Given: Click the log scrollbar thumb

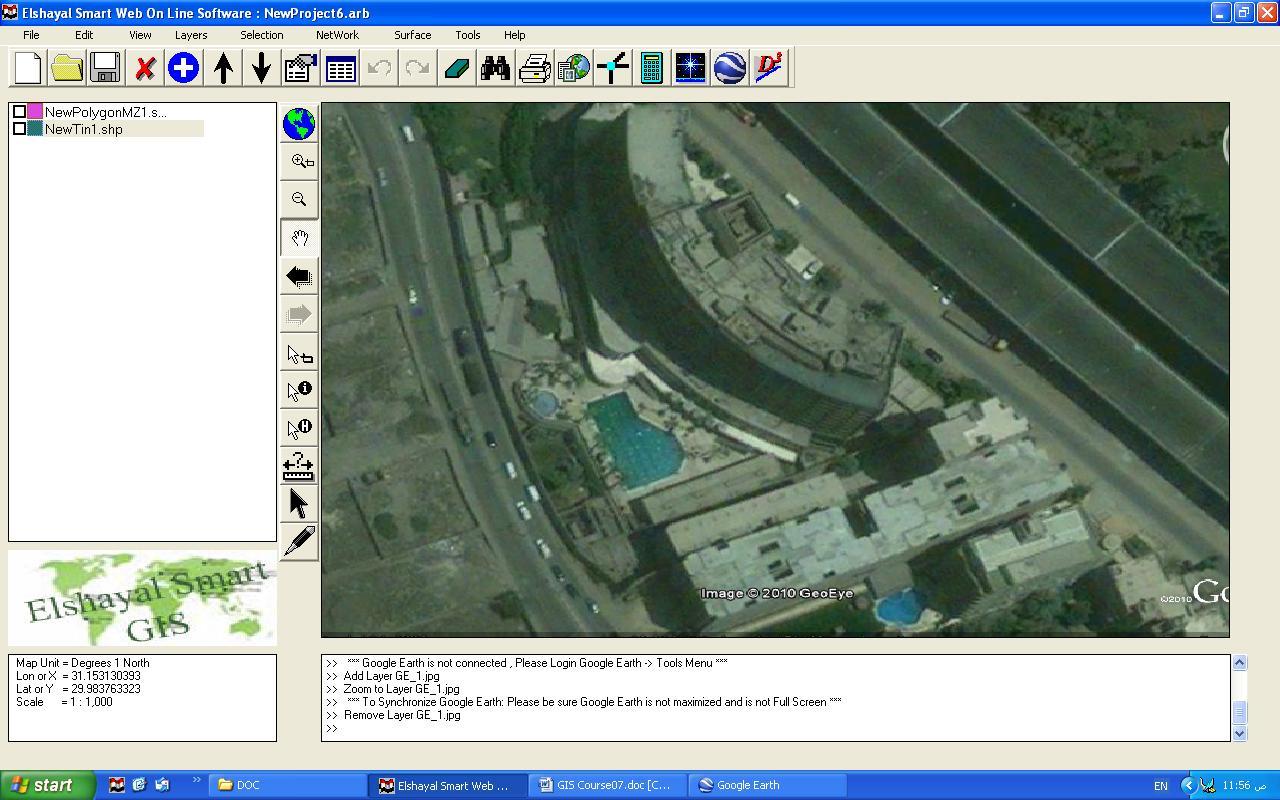Looking at the screenshot, I should coord(1240,712).
